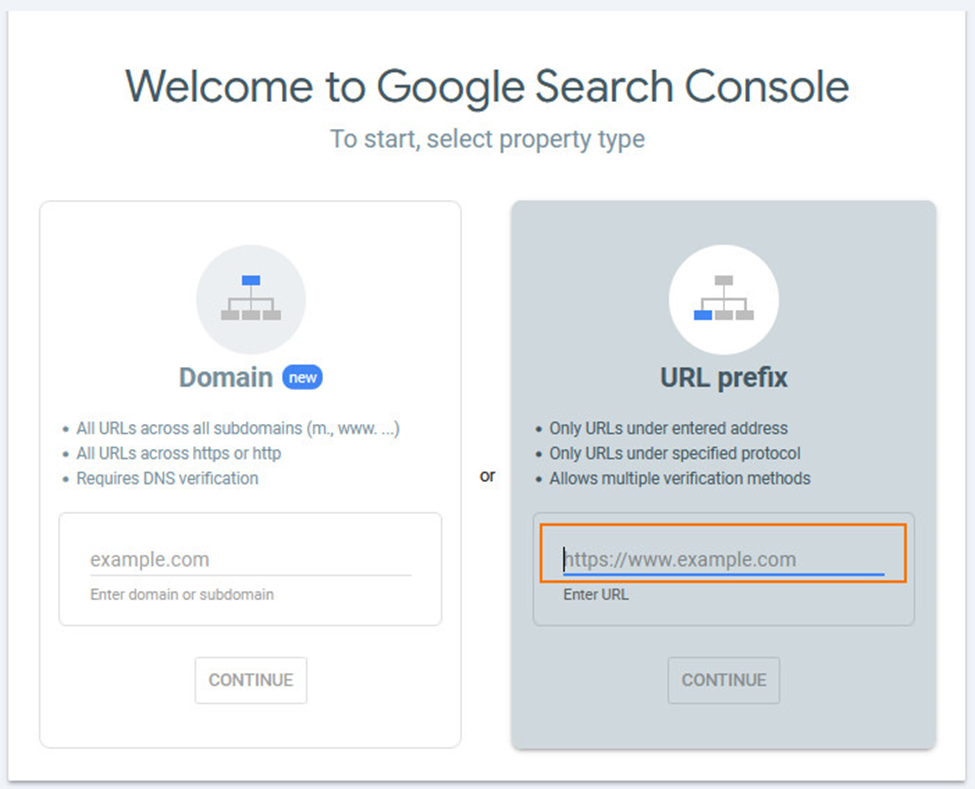Screen dimensions: 975x789
Task: Click "Only URLs under entered address" bullet
Action: (668, 428)
